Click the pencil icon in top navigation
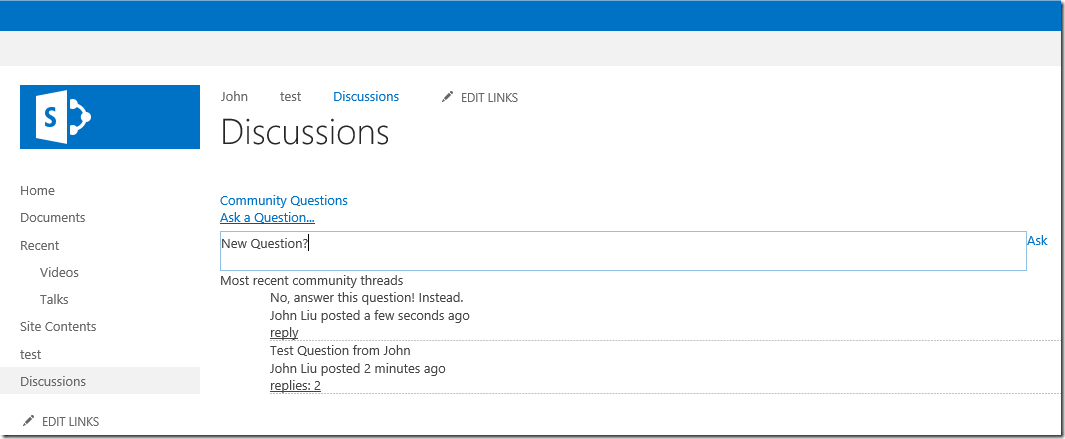This screenshot has width=1065, height=439. (447, 97)
